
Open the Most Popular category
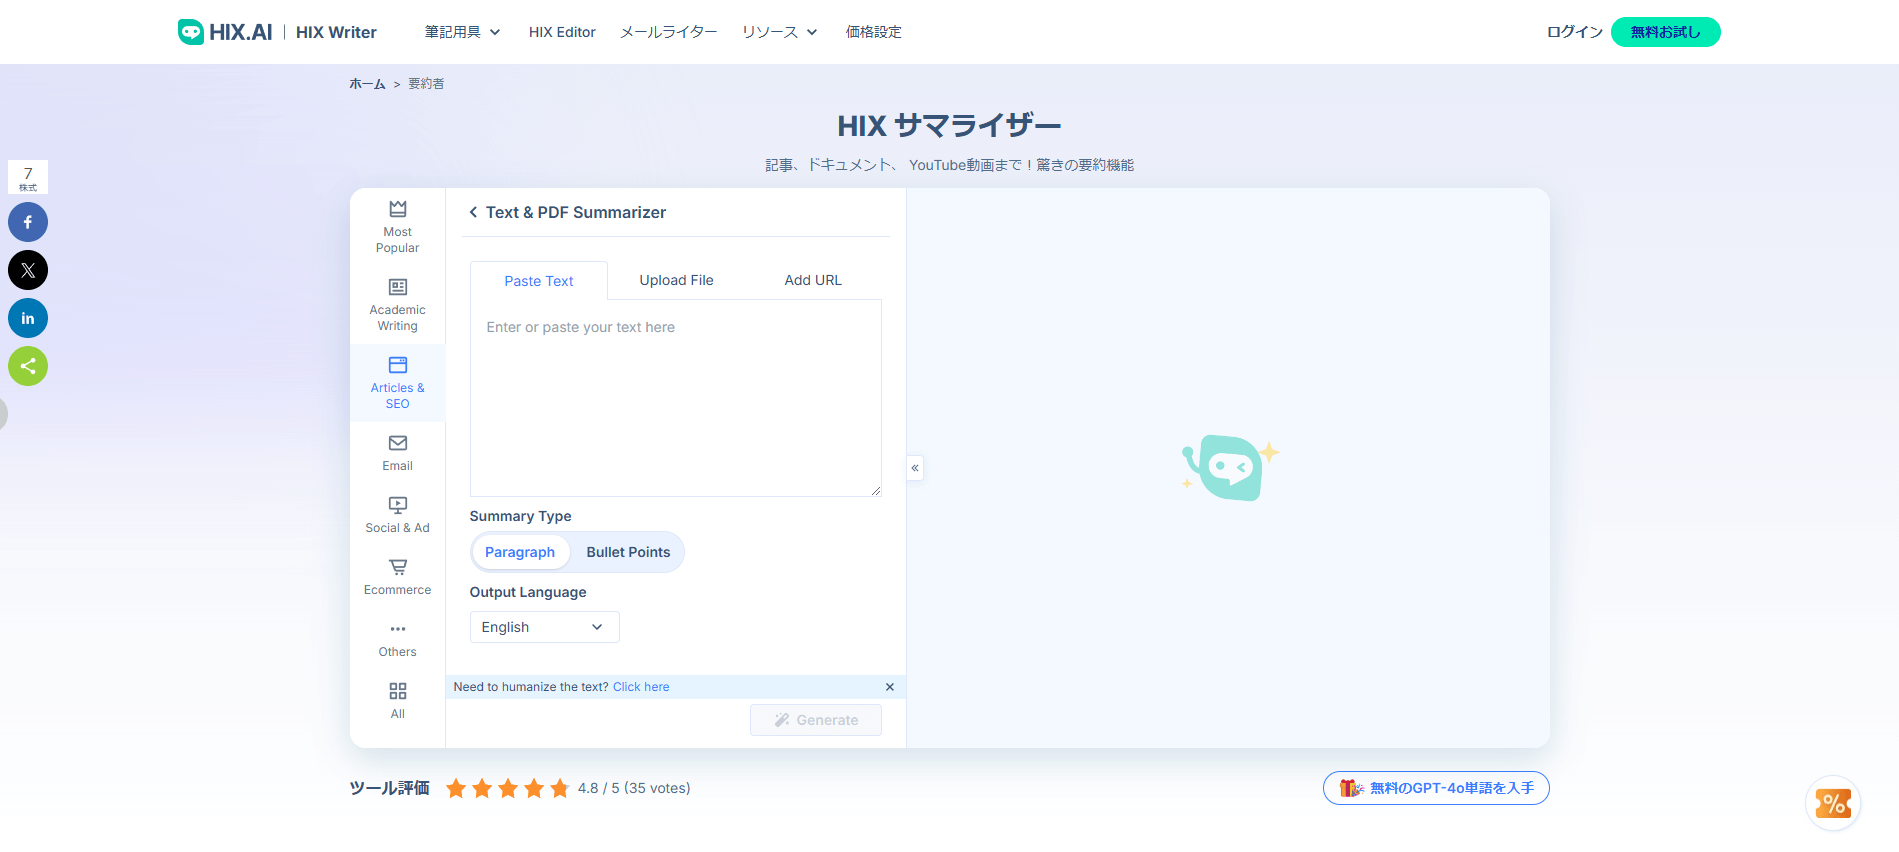click(x=397, y=227)
